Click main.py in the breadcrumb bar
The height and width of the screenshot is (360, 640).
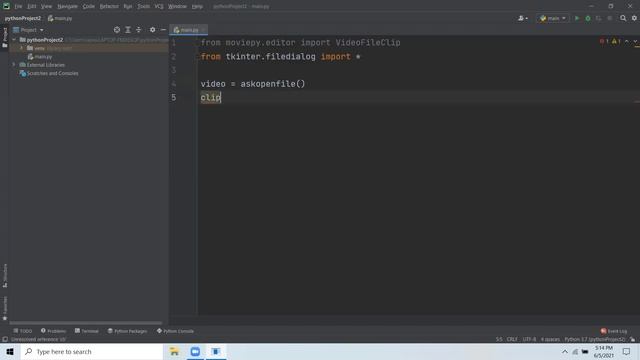coord(60,18)
